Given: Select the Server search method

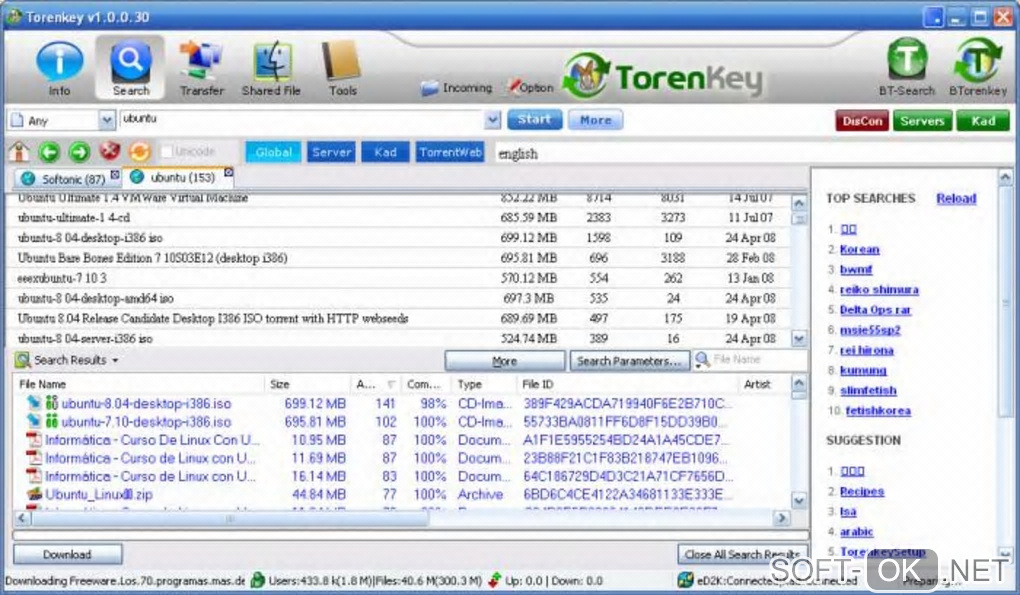Looking at the screenshot, I should (332, 152).
